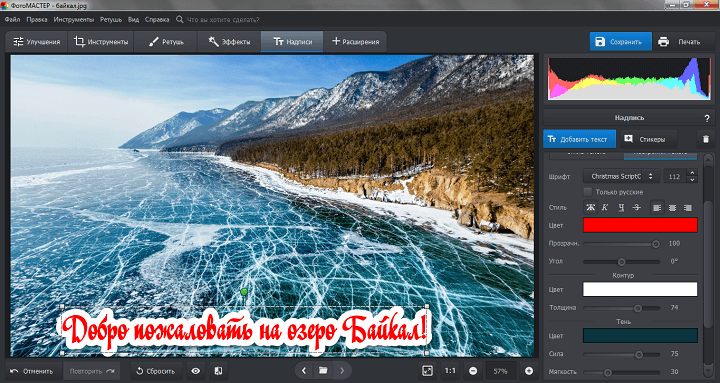The height and width of the screenshot is (383, 720).
Task: Switch to the Ретушь tab with brush icon
Action: click(x=166, y=42)
